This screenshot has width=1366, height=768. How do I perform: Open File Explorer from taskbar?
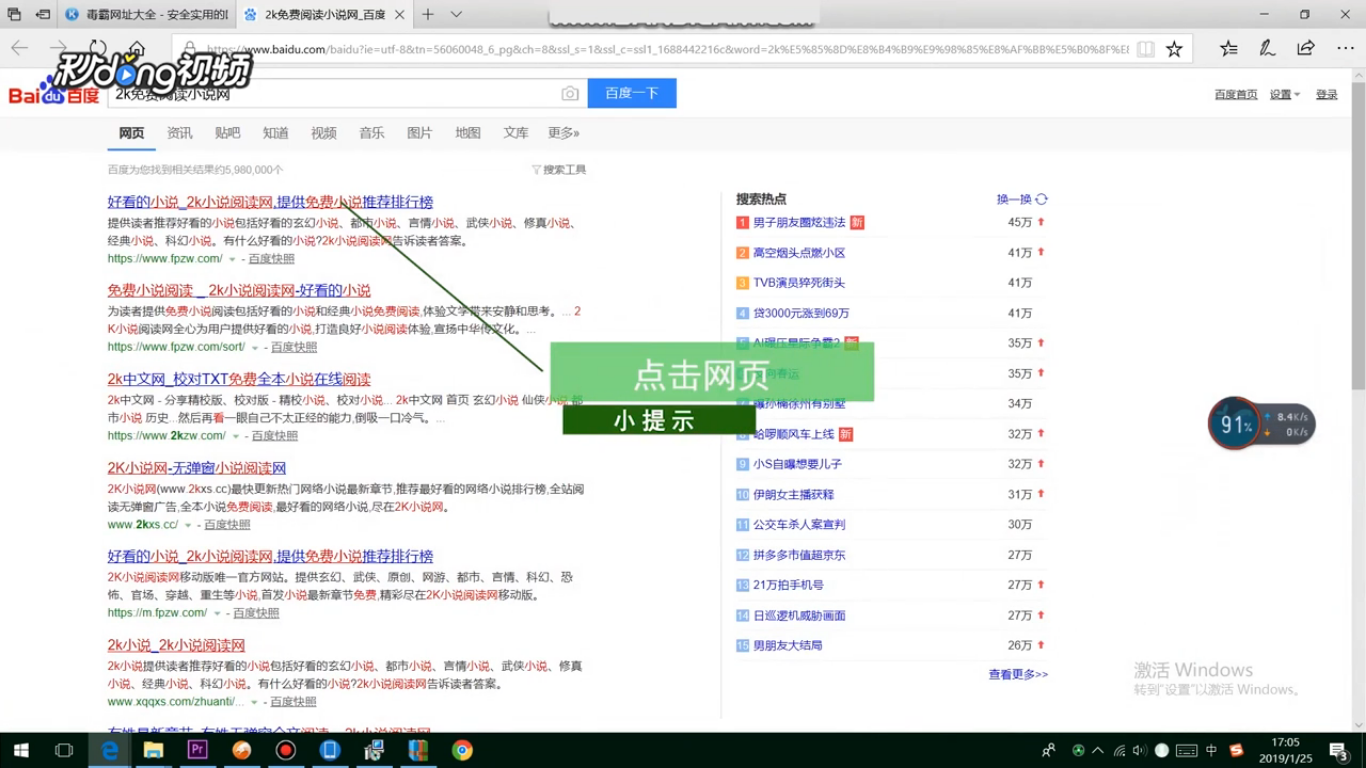click(x=153, y=750)
